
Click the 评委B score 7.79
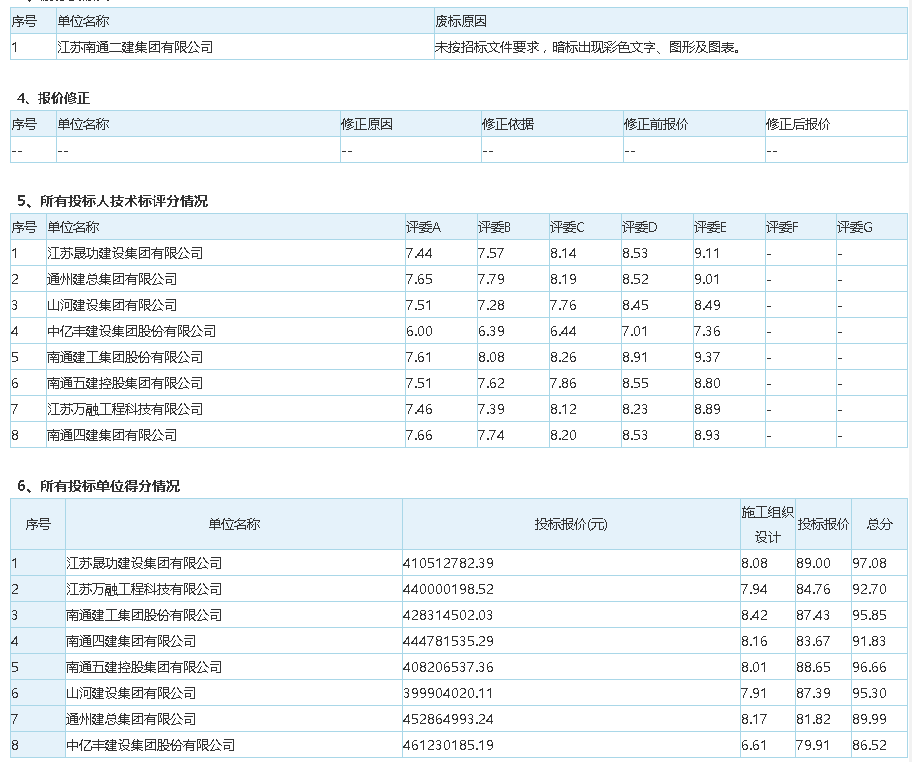click(491, 279)
